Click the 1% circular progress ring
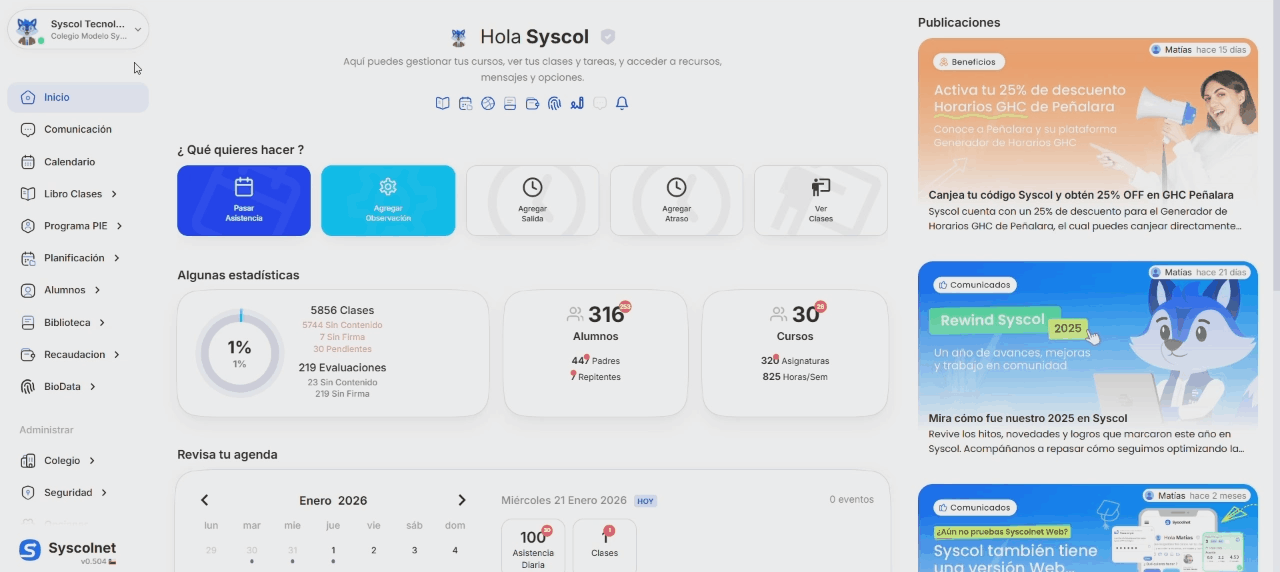Image resolution: width=1280 pixels, height=572 pixels. (239, 353)
